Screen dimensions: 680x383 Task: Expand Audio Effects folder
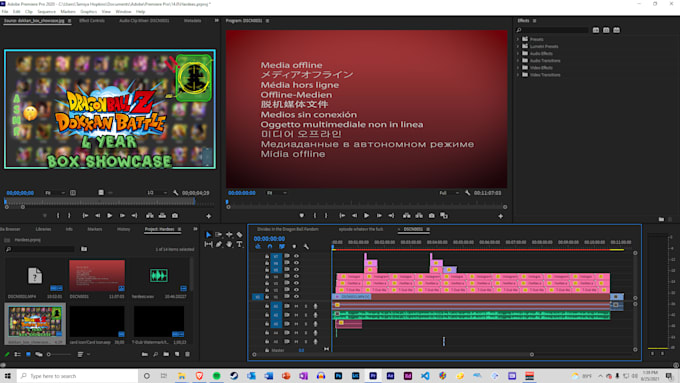click(x=518, y=53)
